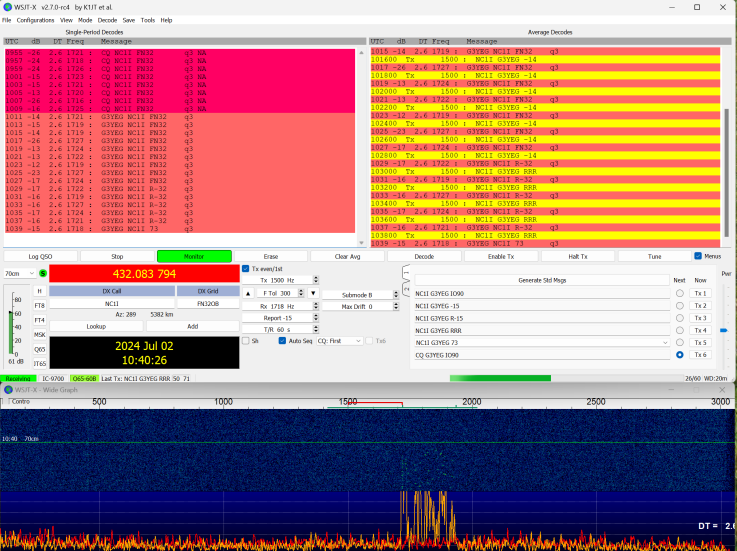Select Next radio for Tx 4
Screen dimensions: 737x551
click(680, 331)
